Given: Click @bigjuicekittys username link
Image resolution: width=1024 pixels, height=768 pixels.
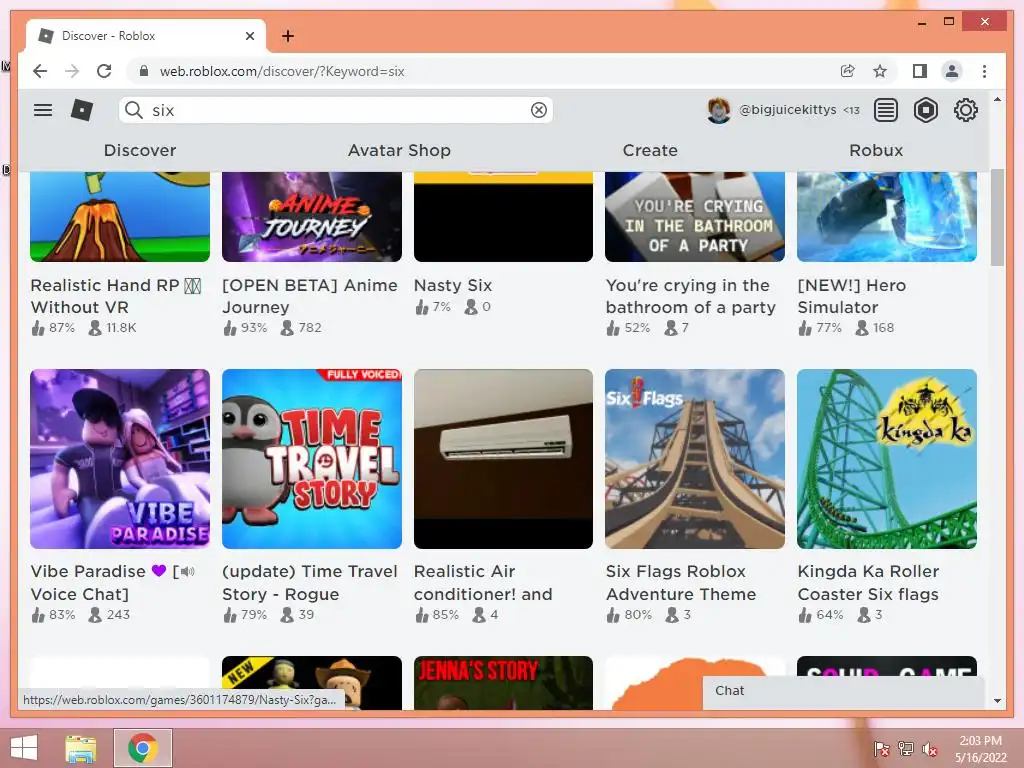Looking at the screenshot, I should [x=787, y=110].
